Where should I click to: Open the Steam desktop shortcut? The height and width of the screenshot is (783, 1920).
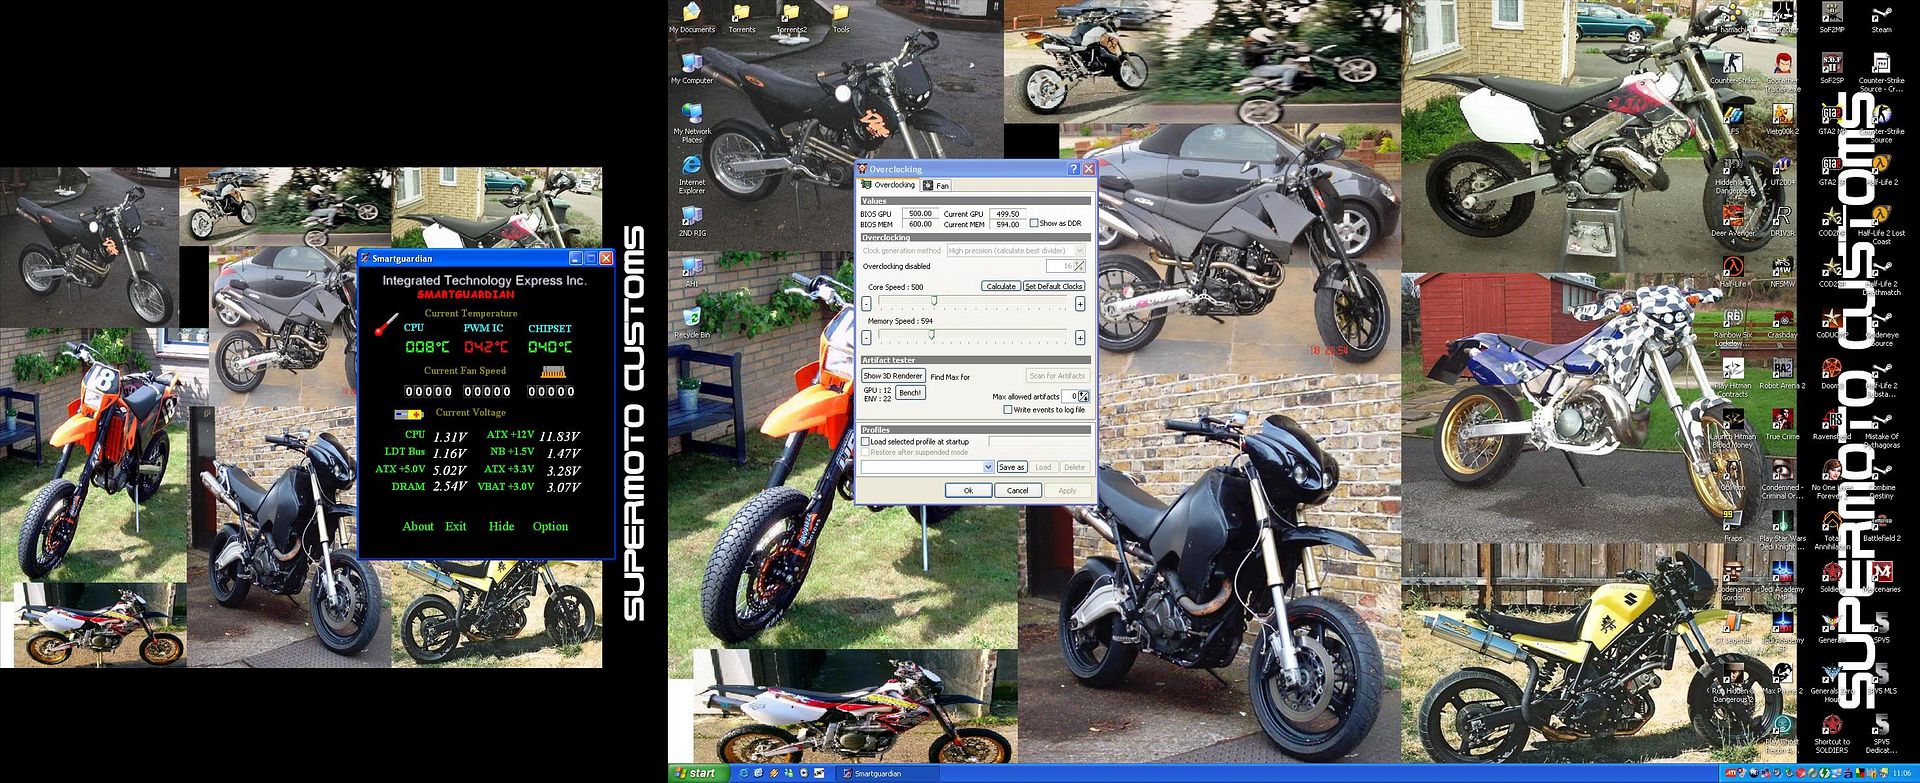[1880, 16]
